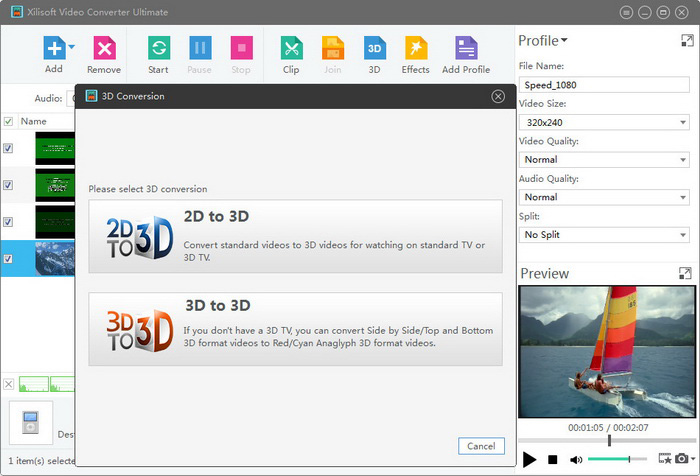
Task: Click the Remove toolbar icon
Action: 104,48
